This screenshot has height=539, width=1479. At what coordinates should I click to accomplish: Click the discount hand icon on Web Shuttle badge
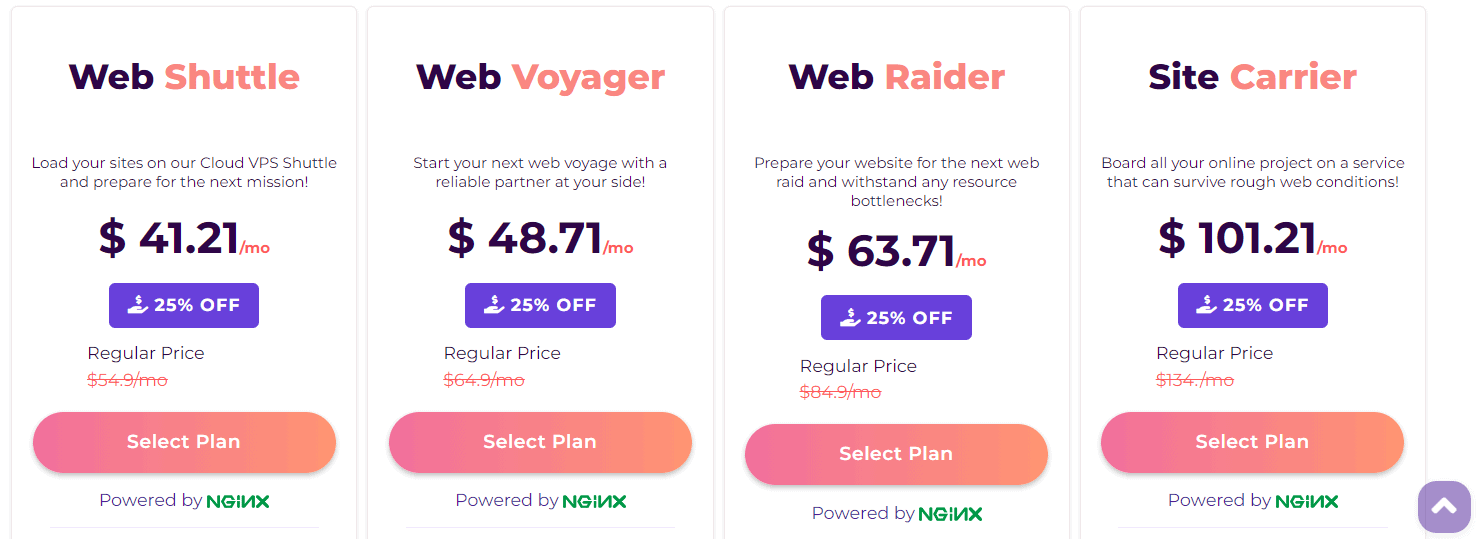[138, 305]
